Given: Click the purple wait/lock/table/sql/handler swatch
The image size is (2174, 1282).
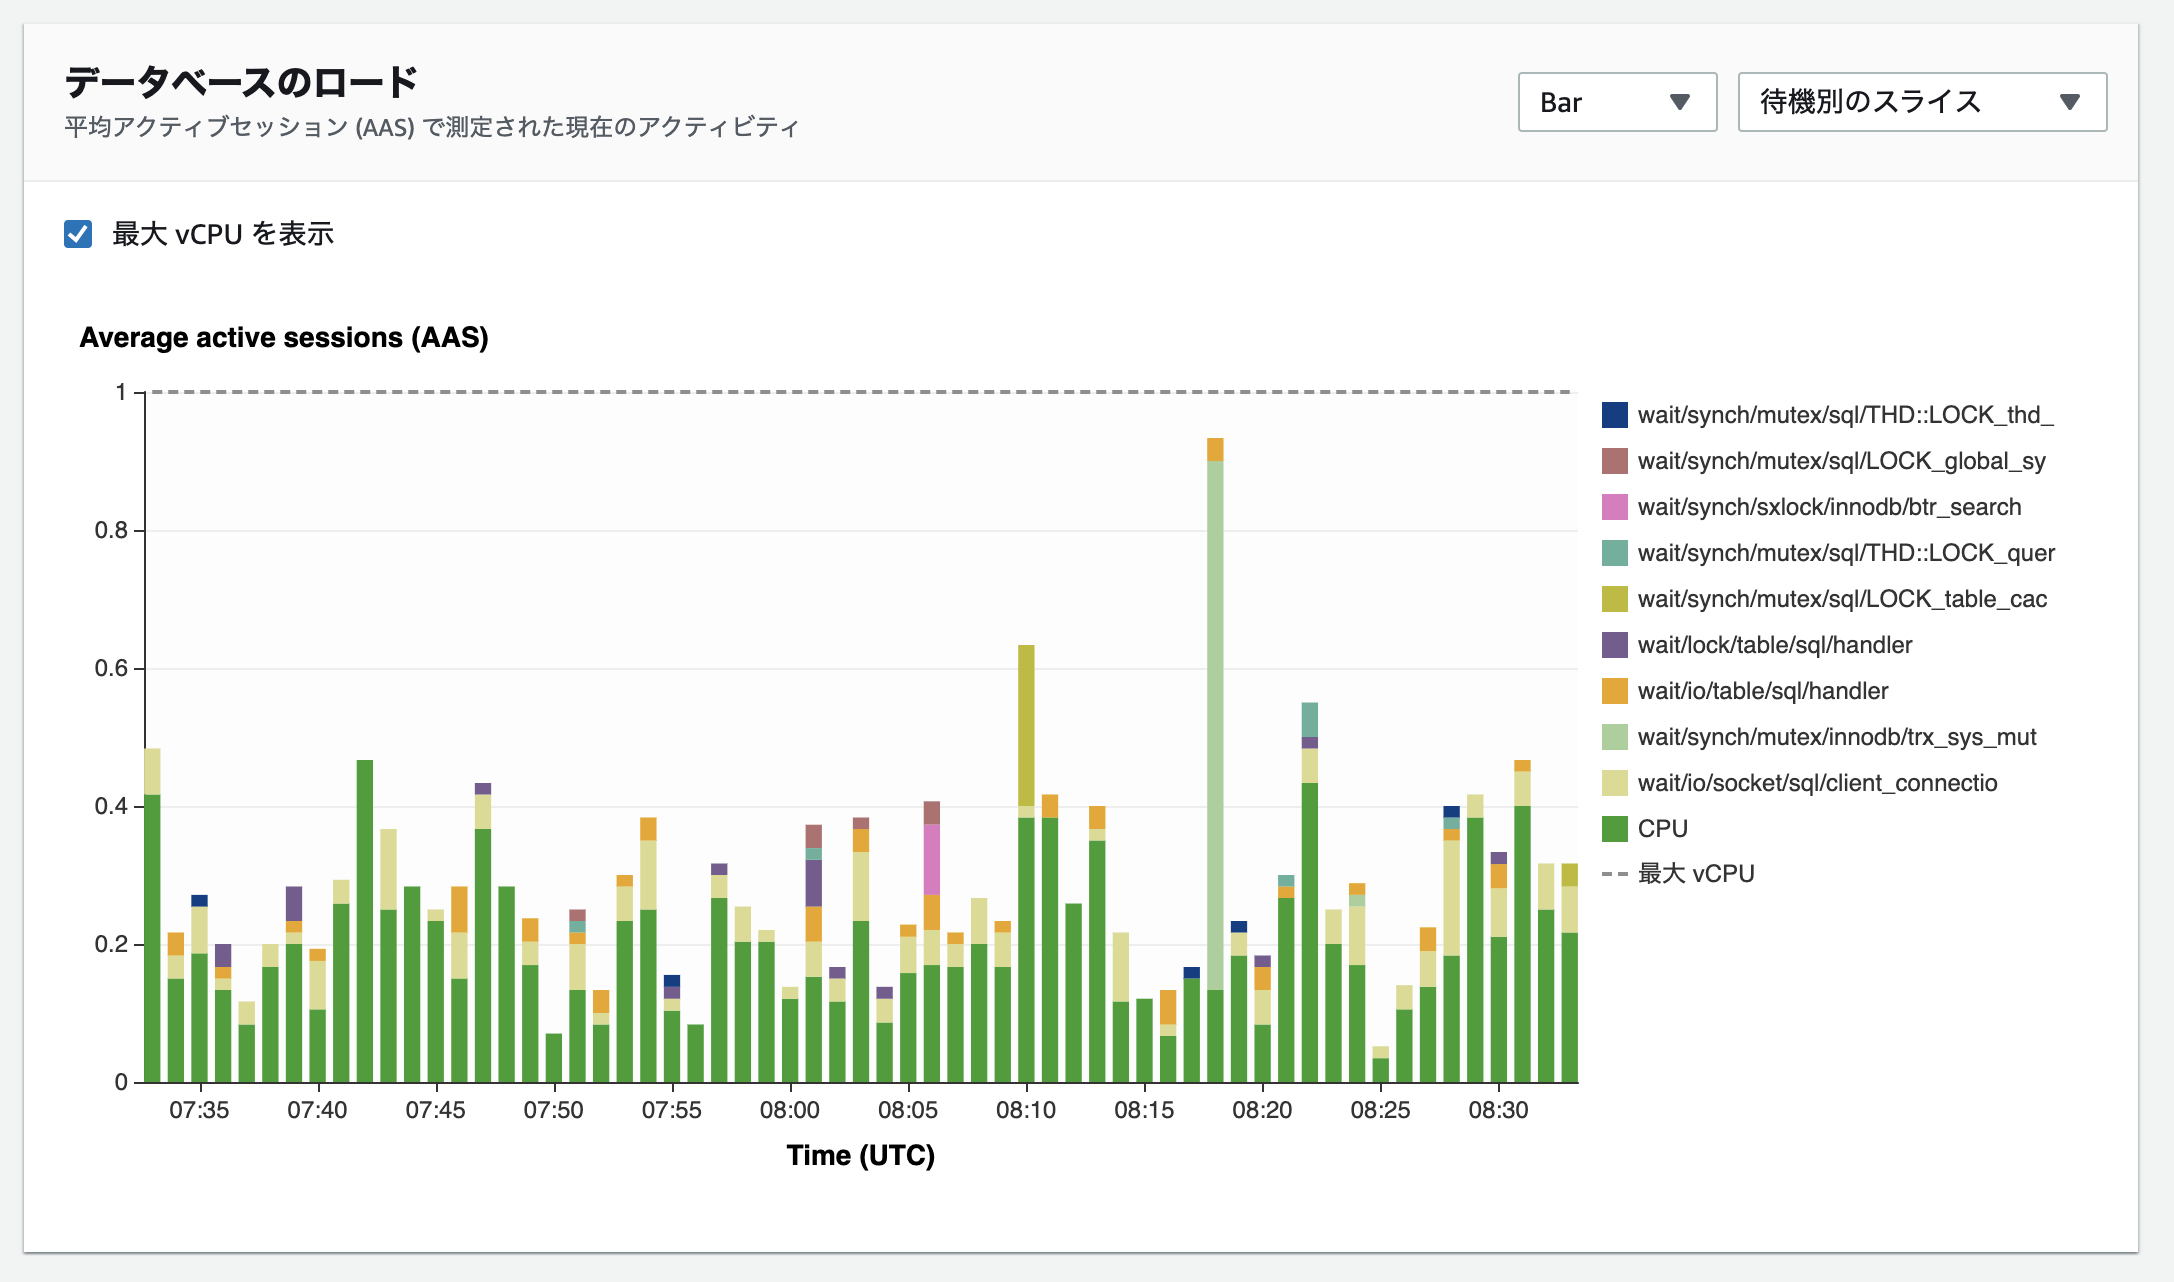Looking at the screenshot, I should click(1614, 645).
